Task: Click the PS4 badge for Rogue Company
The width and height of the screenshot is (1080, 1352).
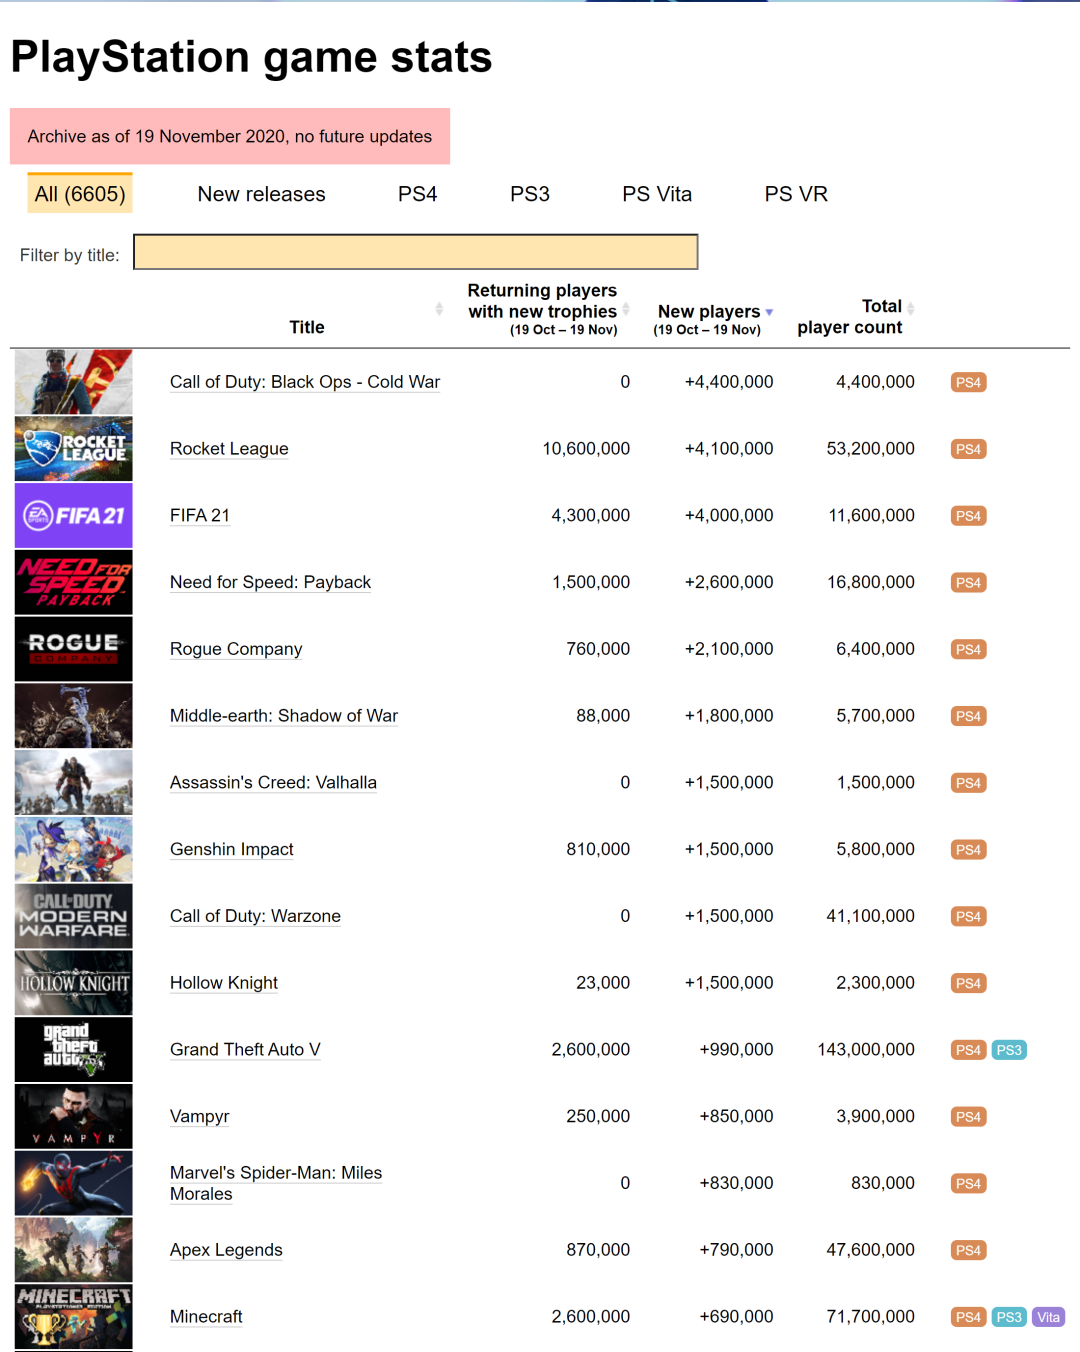Action: click(x=968, y=649)
